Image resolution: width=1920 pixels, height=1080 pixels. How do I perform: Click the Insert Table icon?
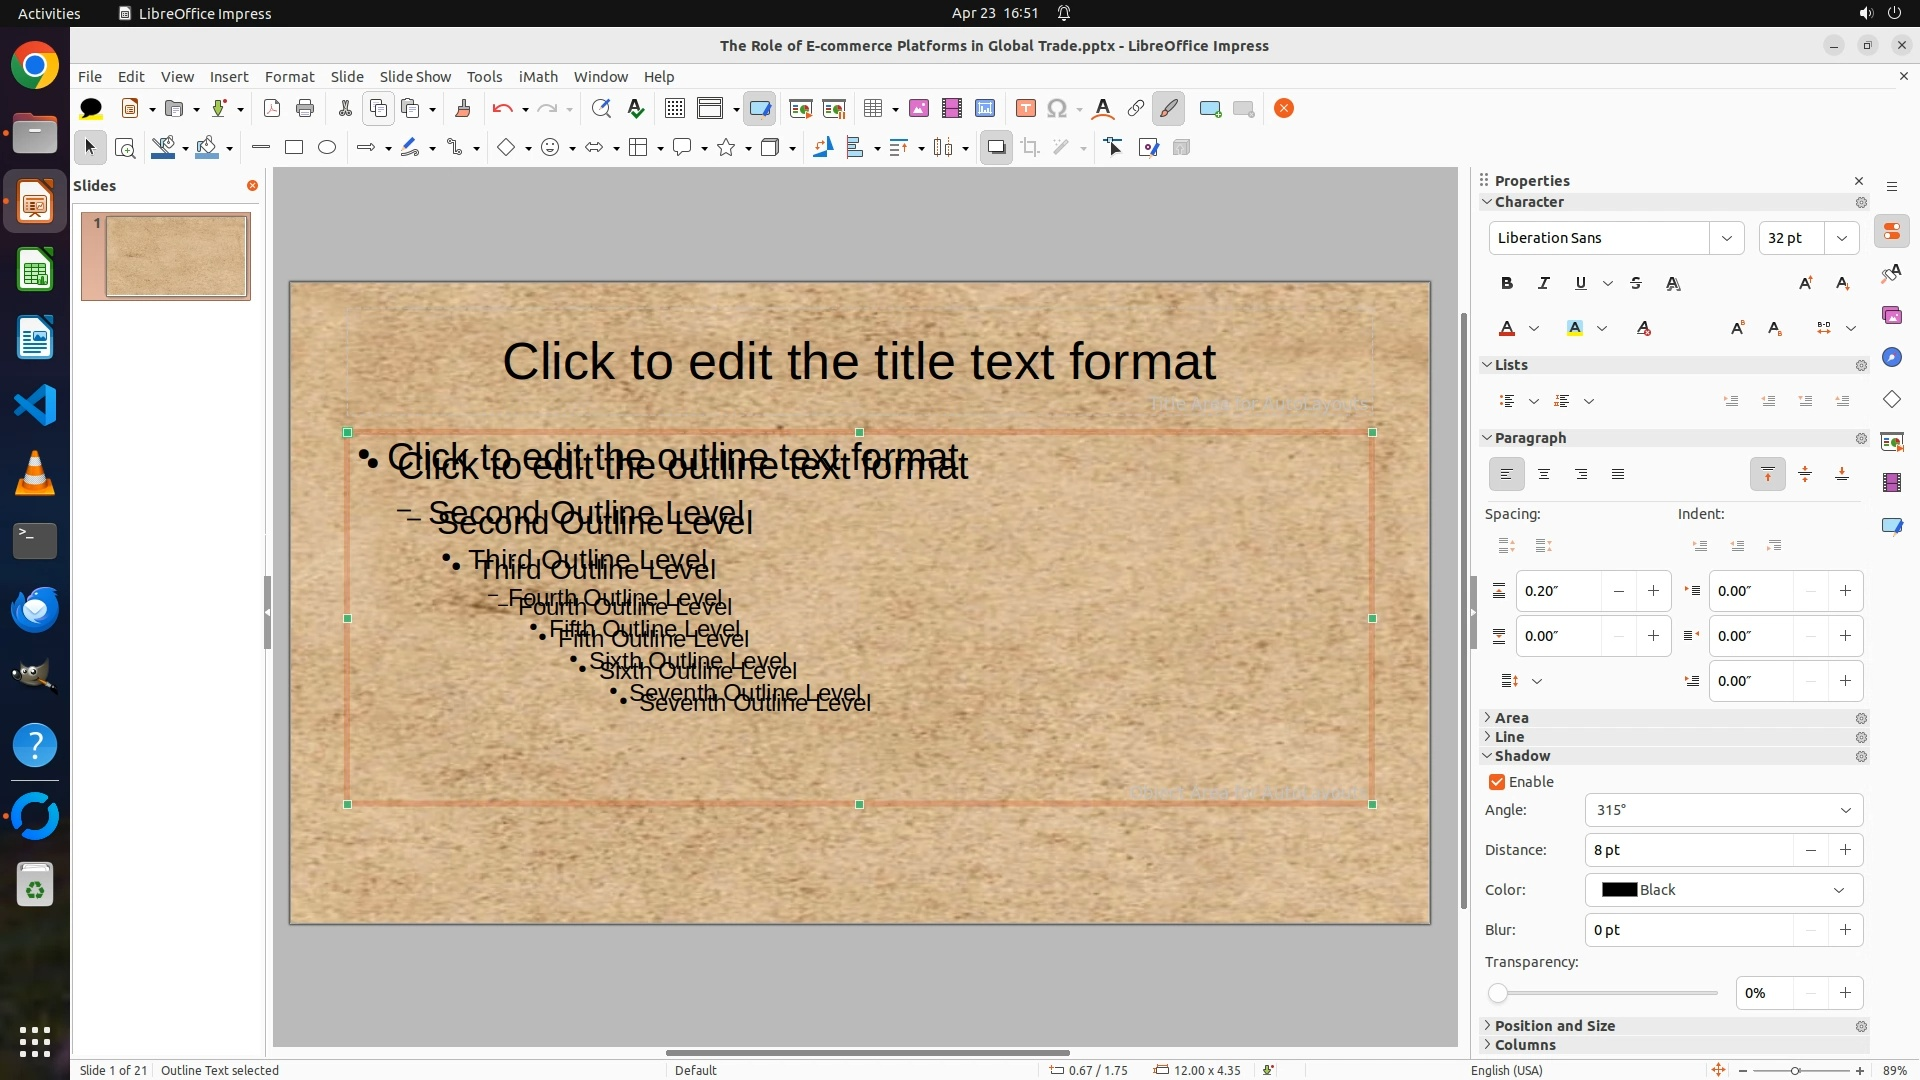873,108
